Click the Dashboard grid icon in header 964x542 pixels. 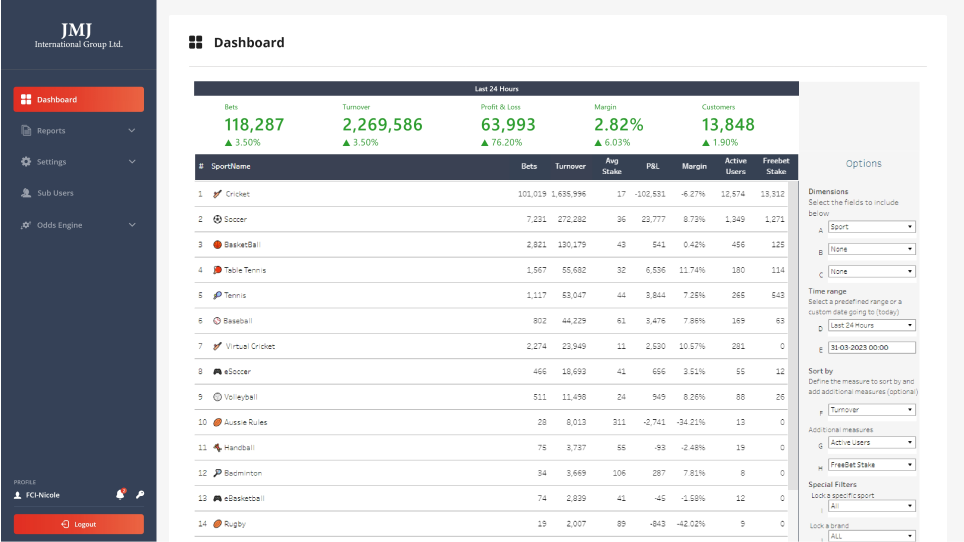(196, 42)
